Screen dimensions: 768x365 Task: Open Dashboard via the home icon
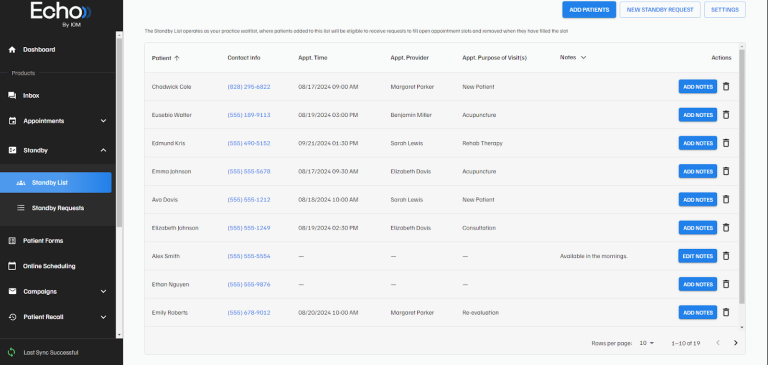click(x=12, y=49)
